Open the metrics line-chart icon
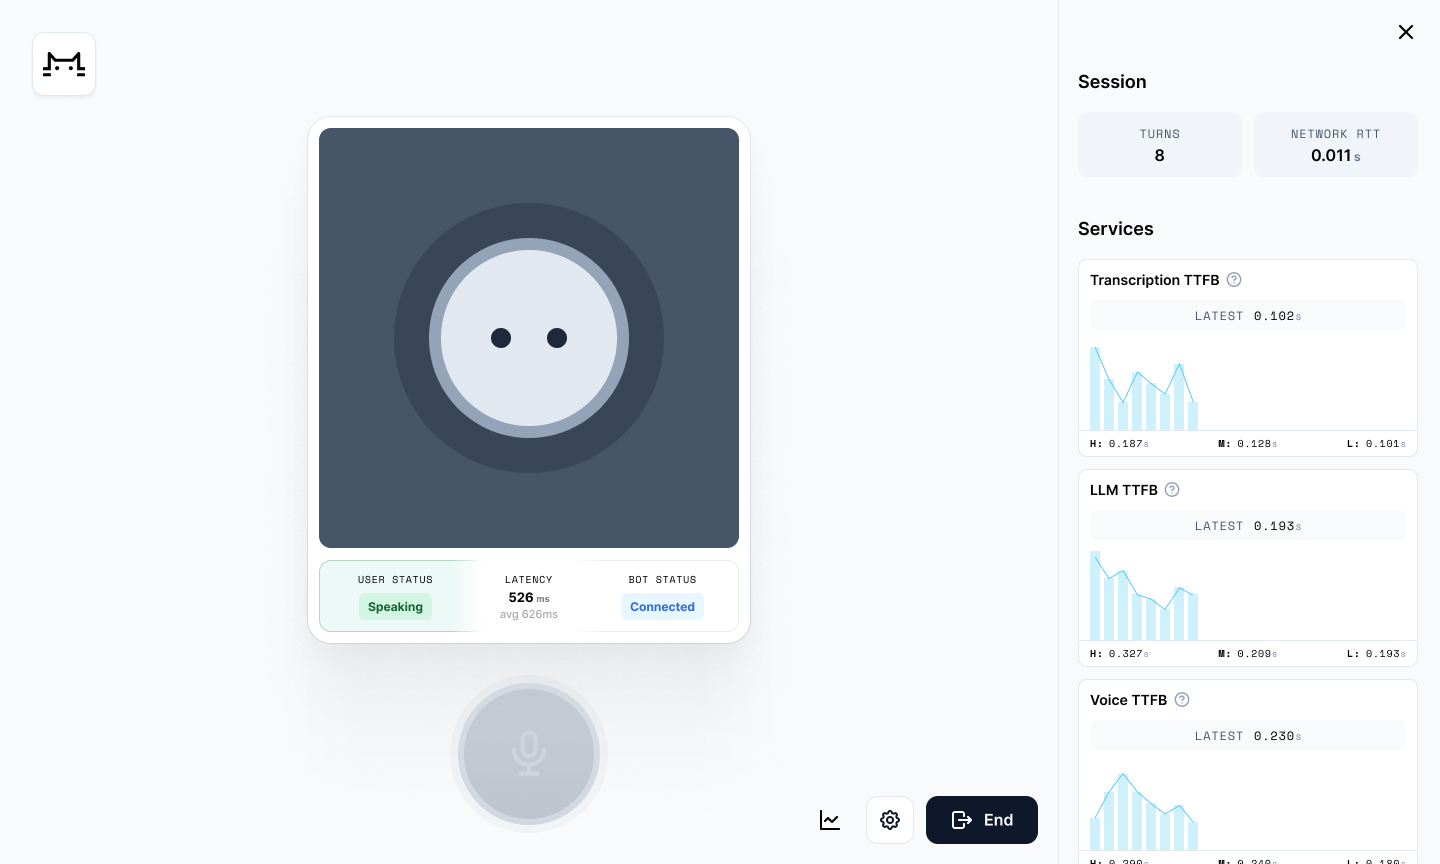 click(x=830, y=820)
